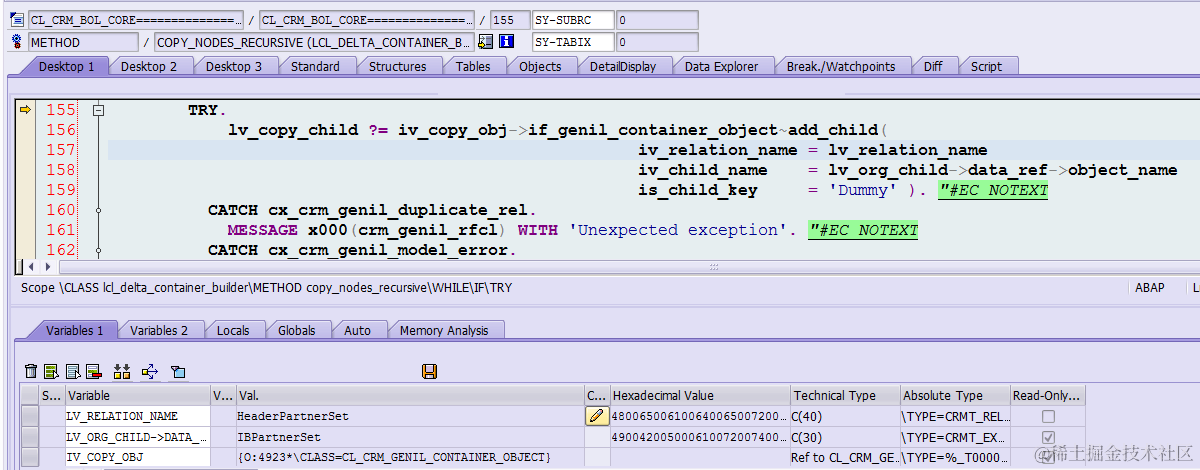Click the SY-SUBRC value field
Screen dimensions: 1200x470
(x=657, y=19)
